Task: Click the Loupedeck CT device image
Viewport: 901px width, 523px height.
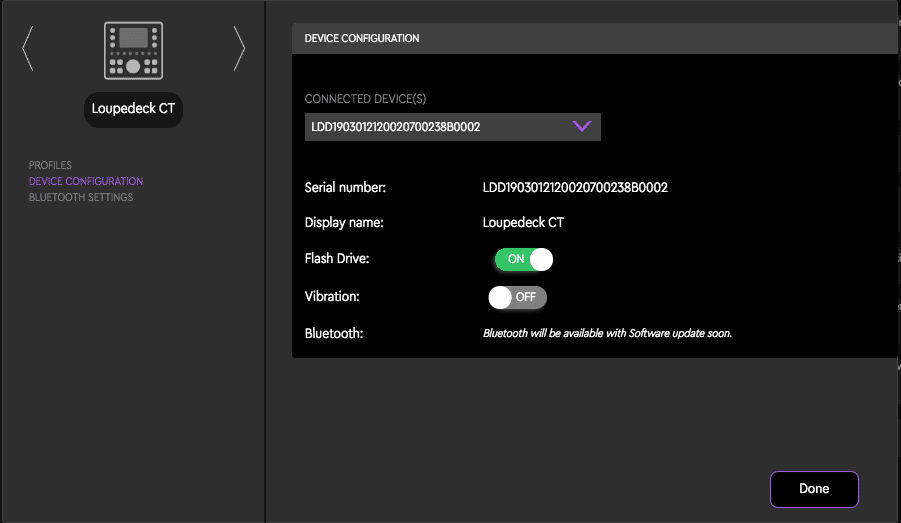Action: point(133,51)
